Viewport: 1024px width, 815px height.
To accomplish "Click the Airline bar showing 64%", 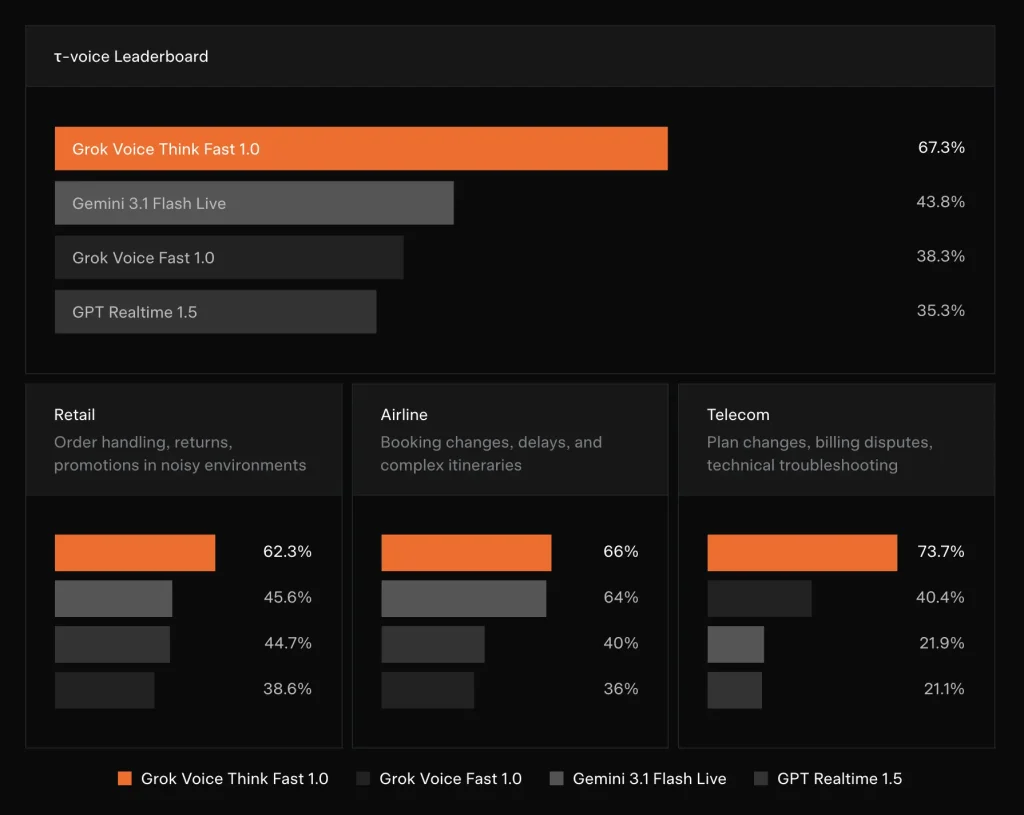I will pos(464,598).
